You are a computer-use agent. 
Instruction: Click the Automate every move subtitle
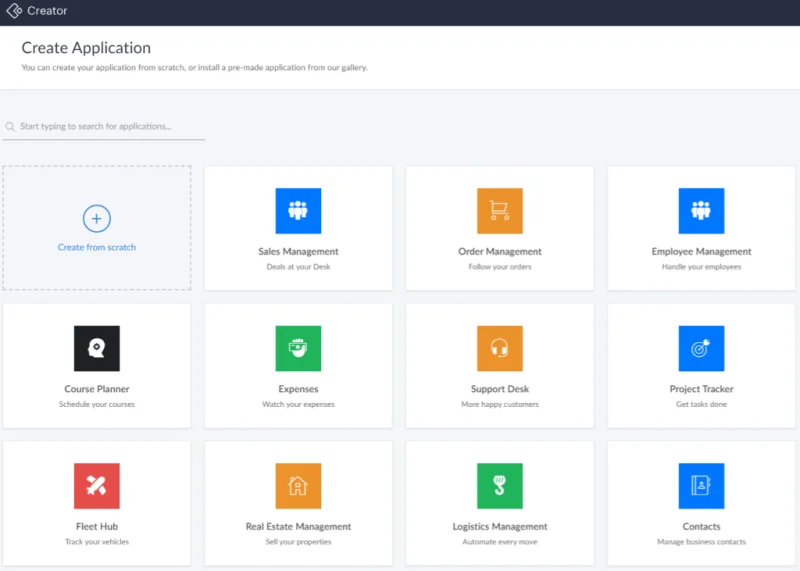tap(500, 542)
